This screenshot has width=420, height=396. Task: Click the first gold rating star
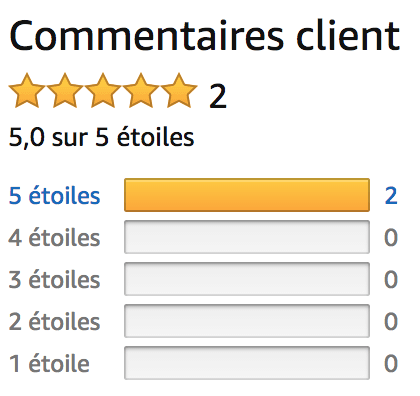coord(27,90)
